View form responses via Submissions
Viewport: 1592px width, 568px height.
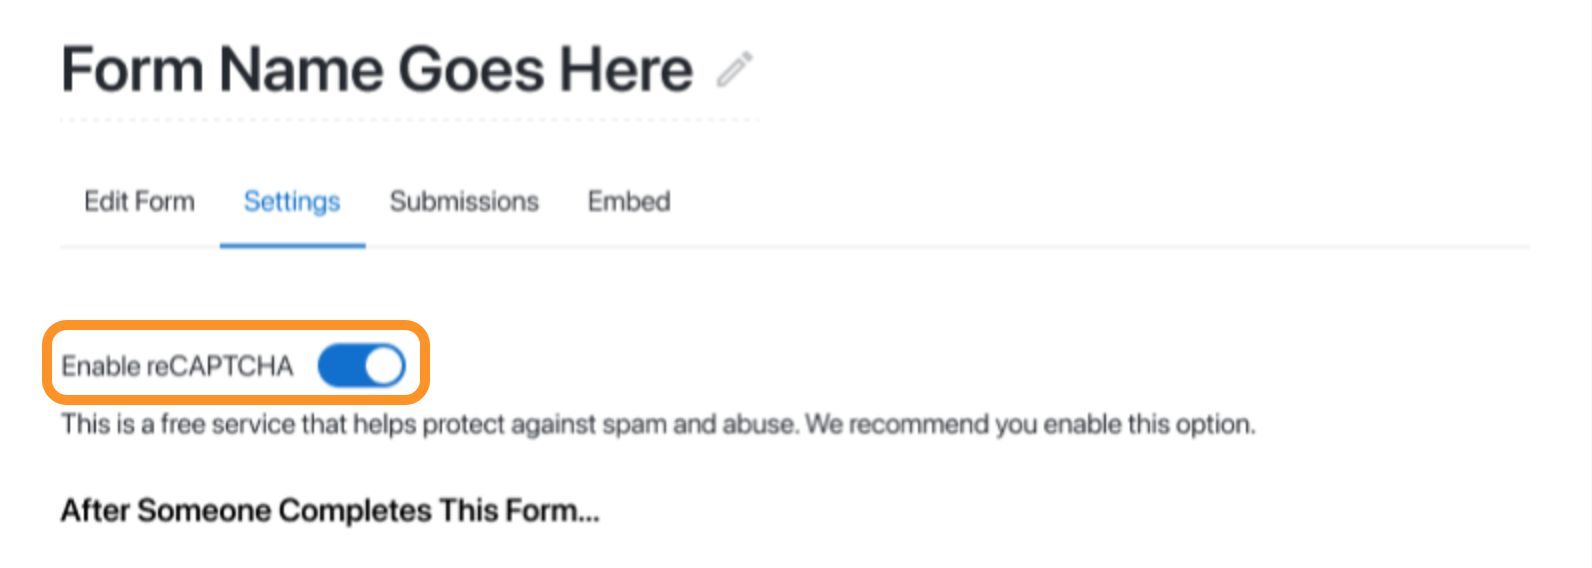coord(464,201)
